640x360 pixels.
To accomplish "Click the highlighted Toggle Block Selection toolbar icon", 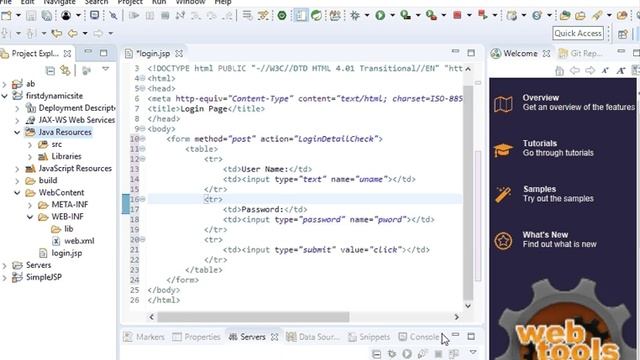I will coord(300,16).
